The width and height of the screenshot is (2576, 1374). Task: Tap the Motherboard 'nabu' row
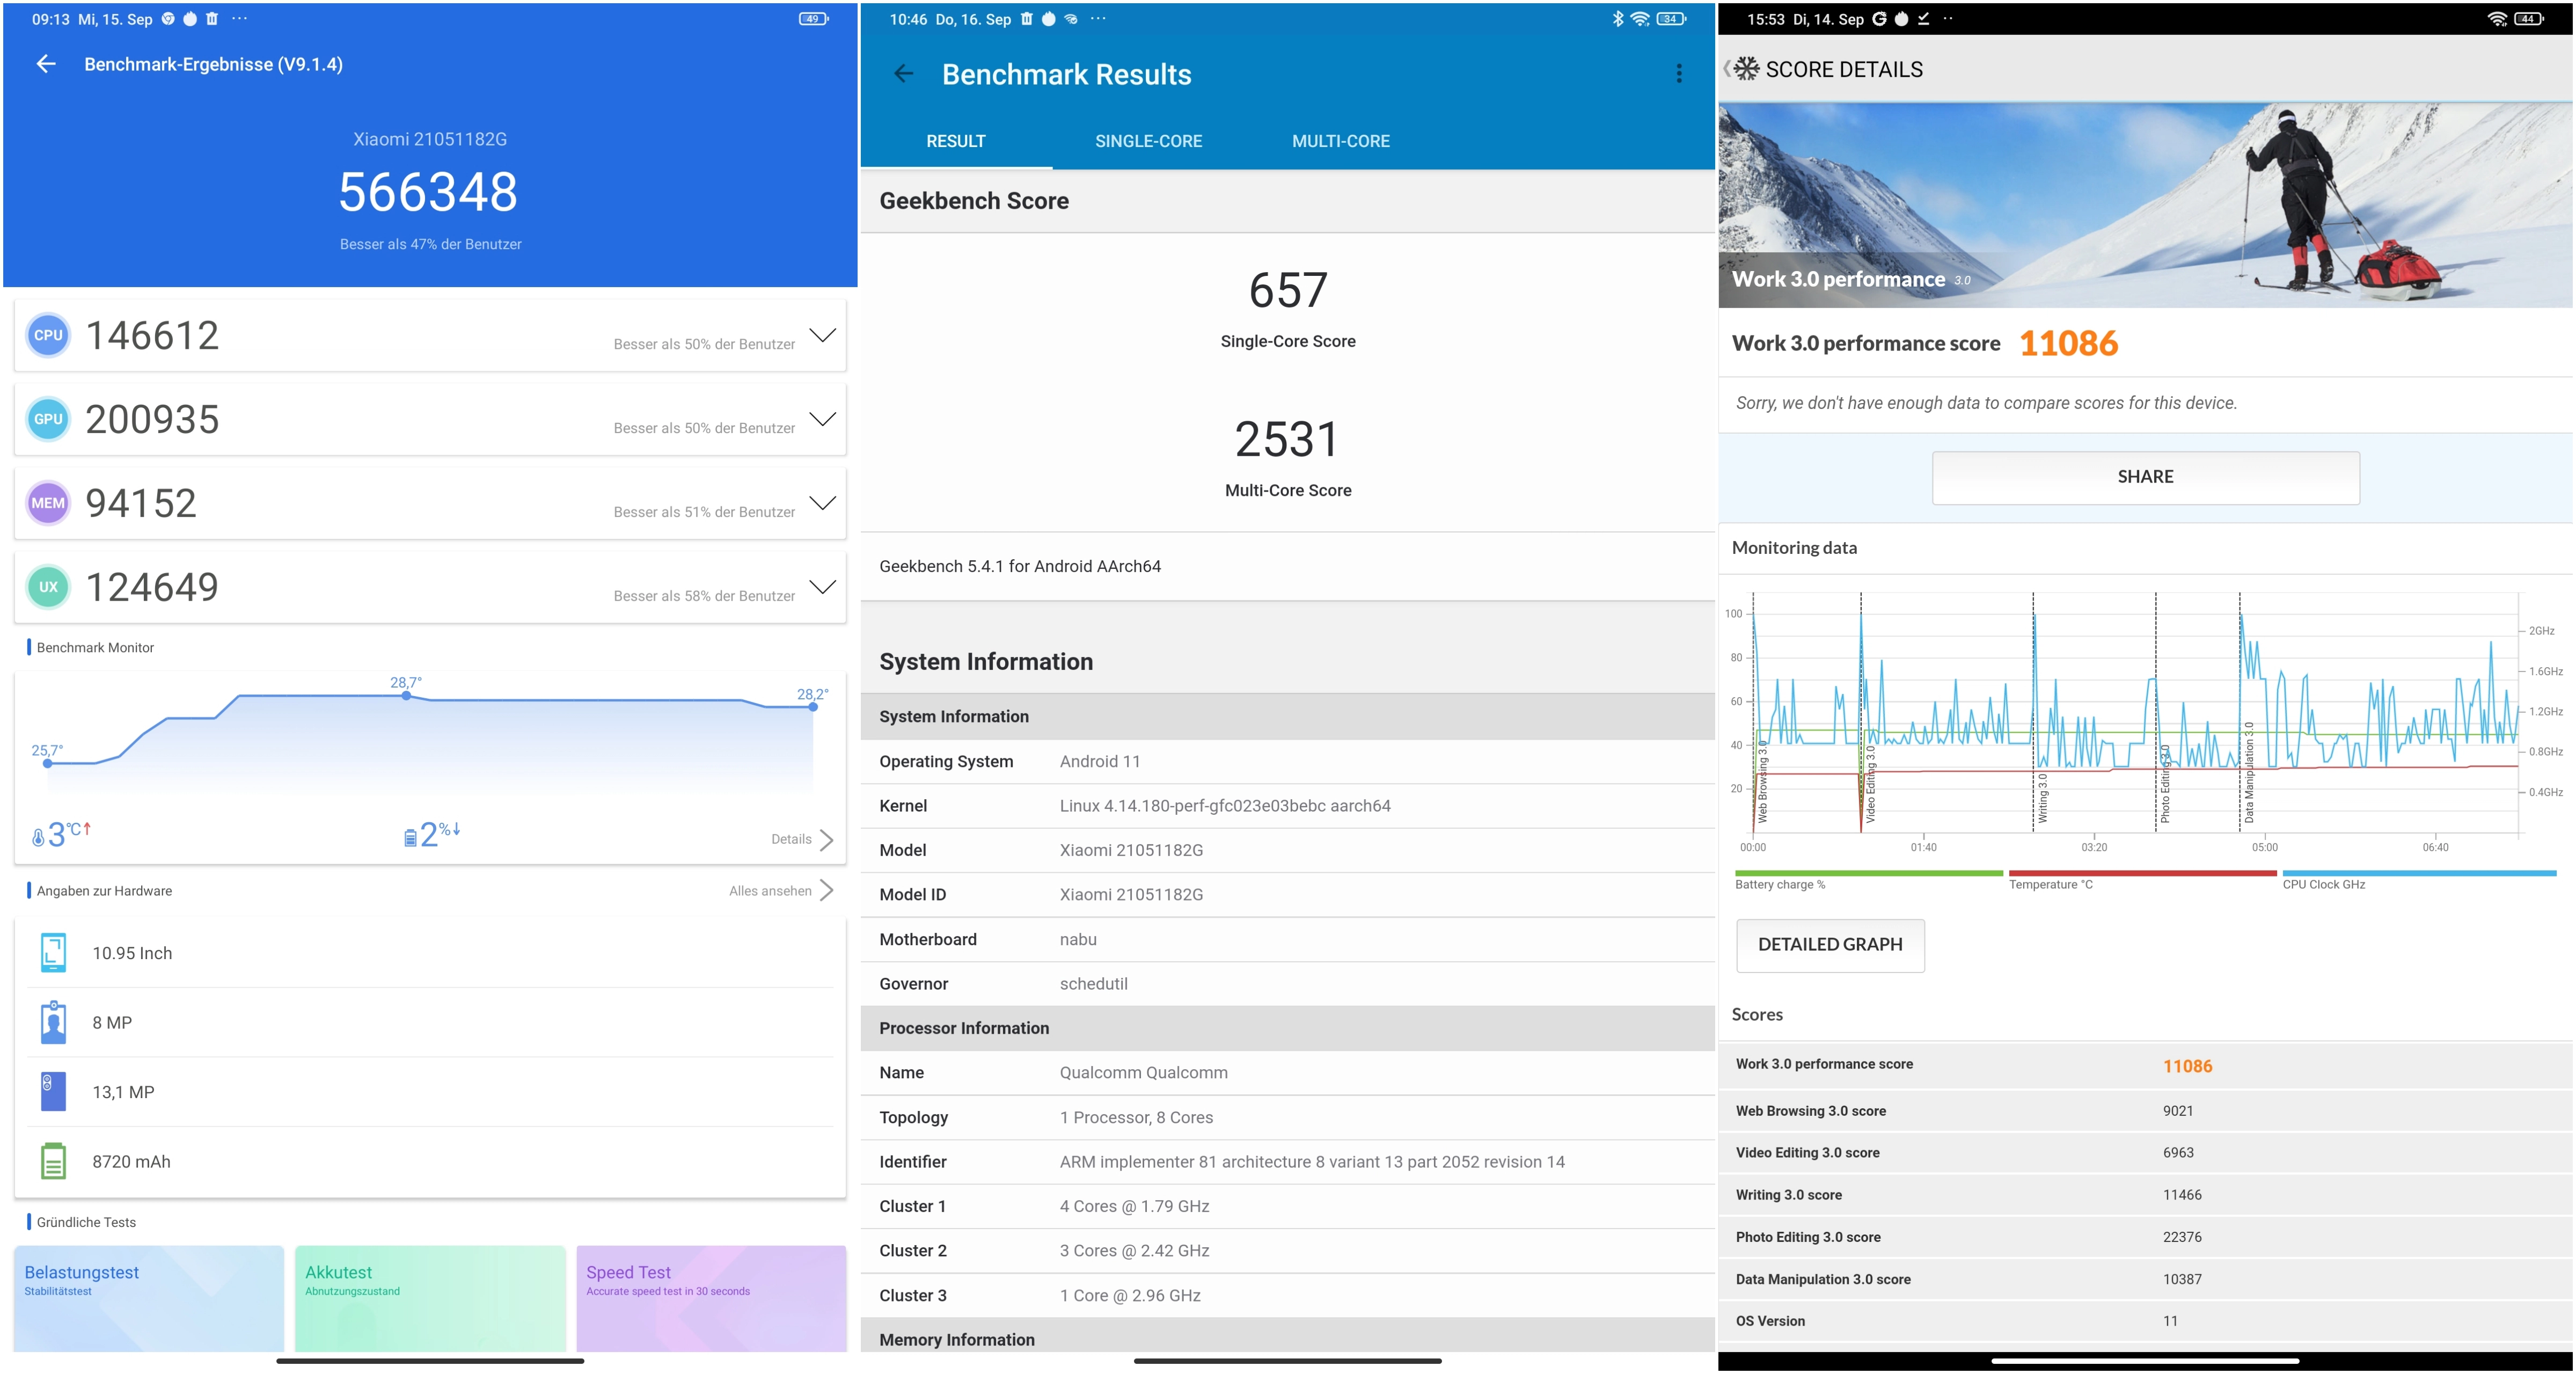click(x=1288, y=940)
